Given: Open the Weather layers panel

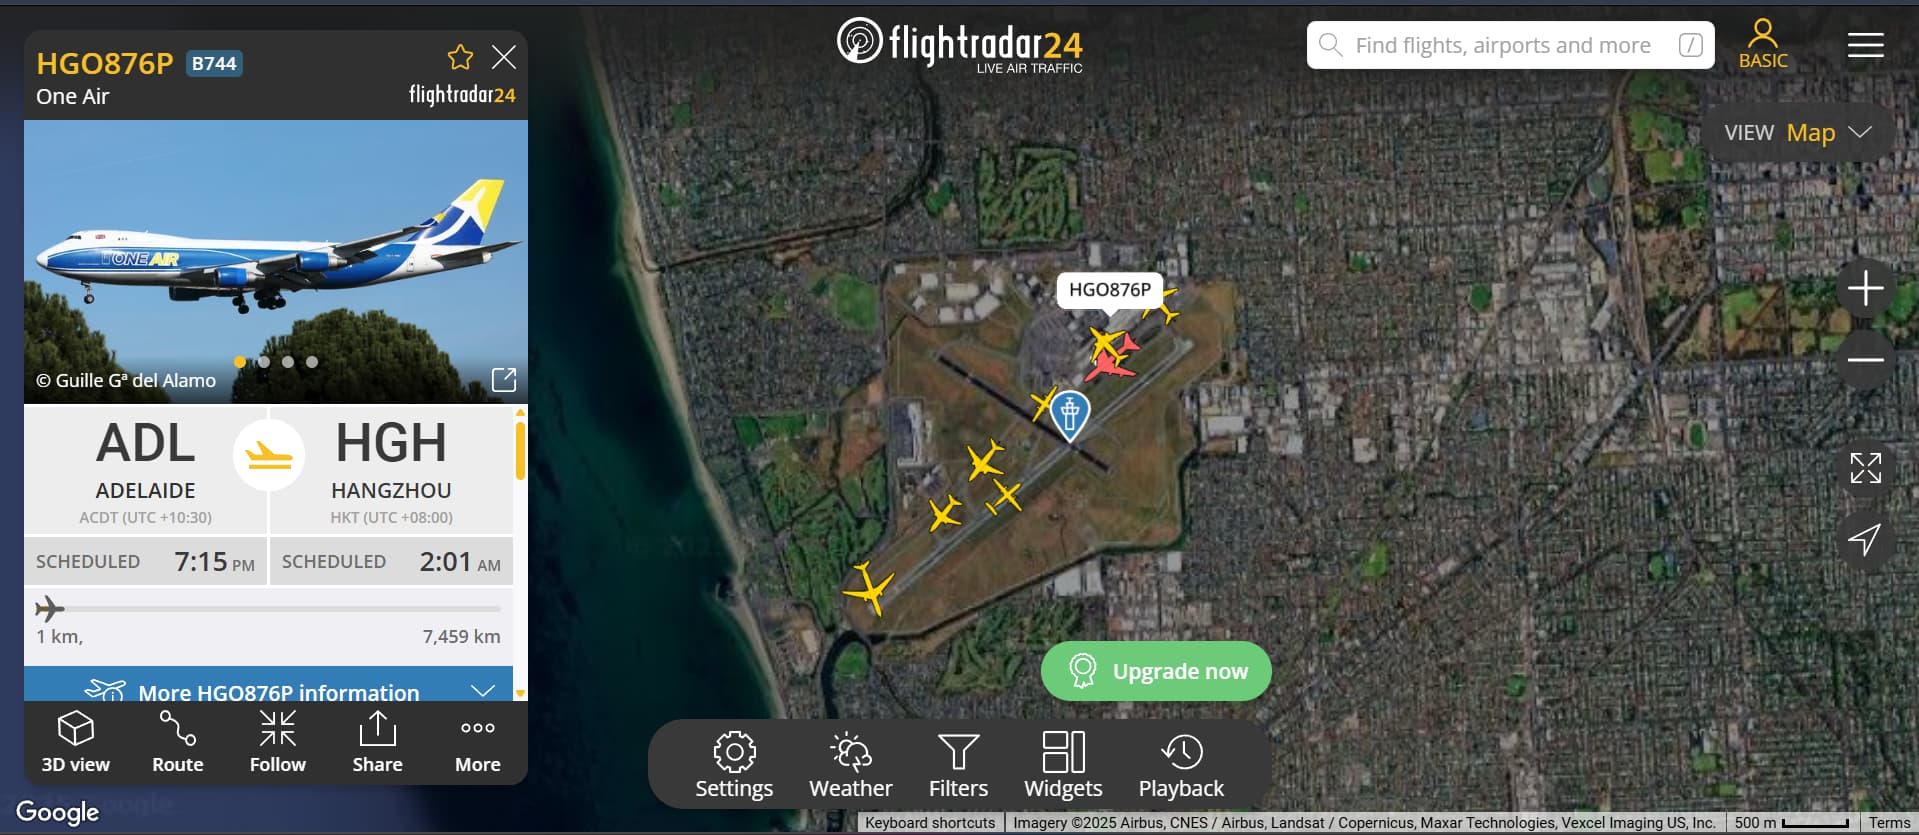Looking at the screenshot, I should coord(851,765).
